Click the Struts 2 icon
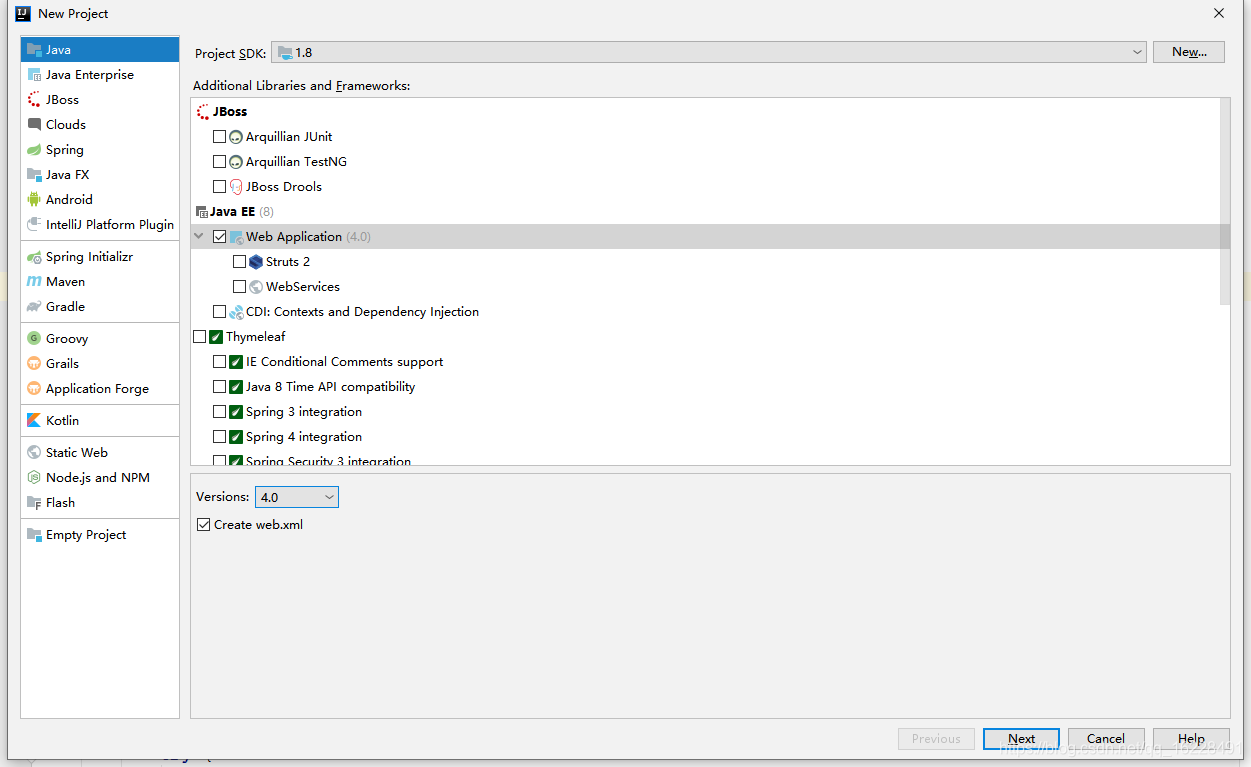 click(x=256, y=261)
